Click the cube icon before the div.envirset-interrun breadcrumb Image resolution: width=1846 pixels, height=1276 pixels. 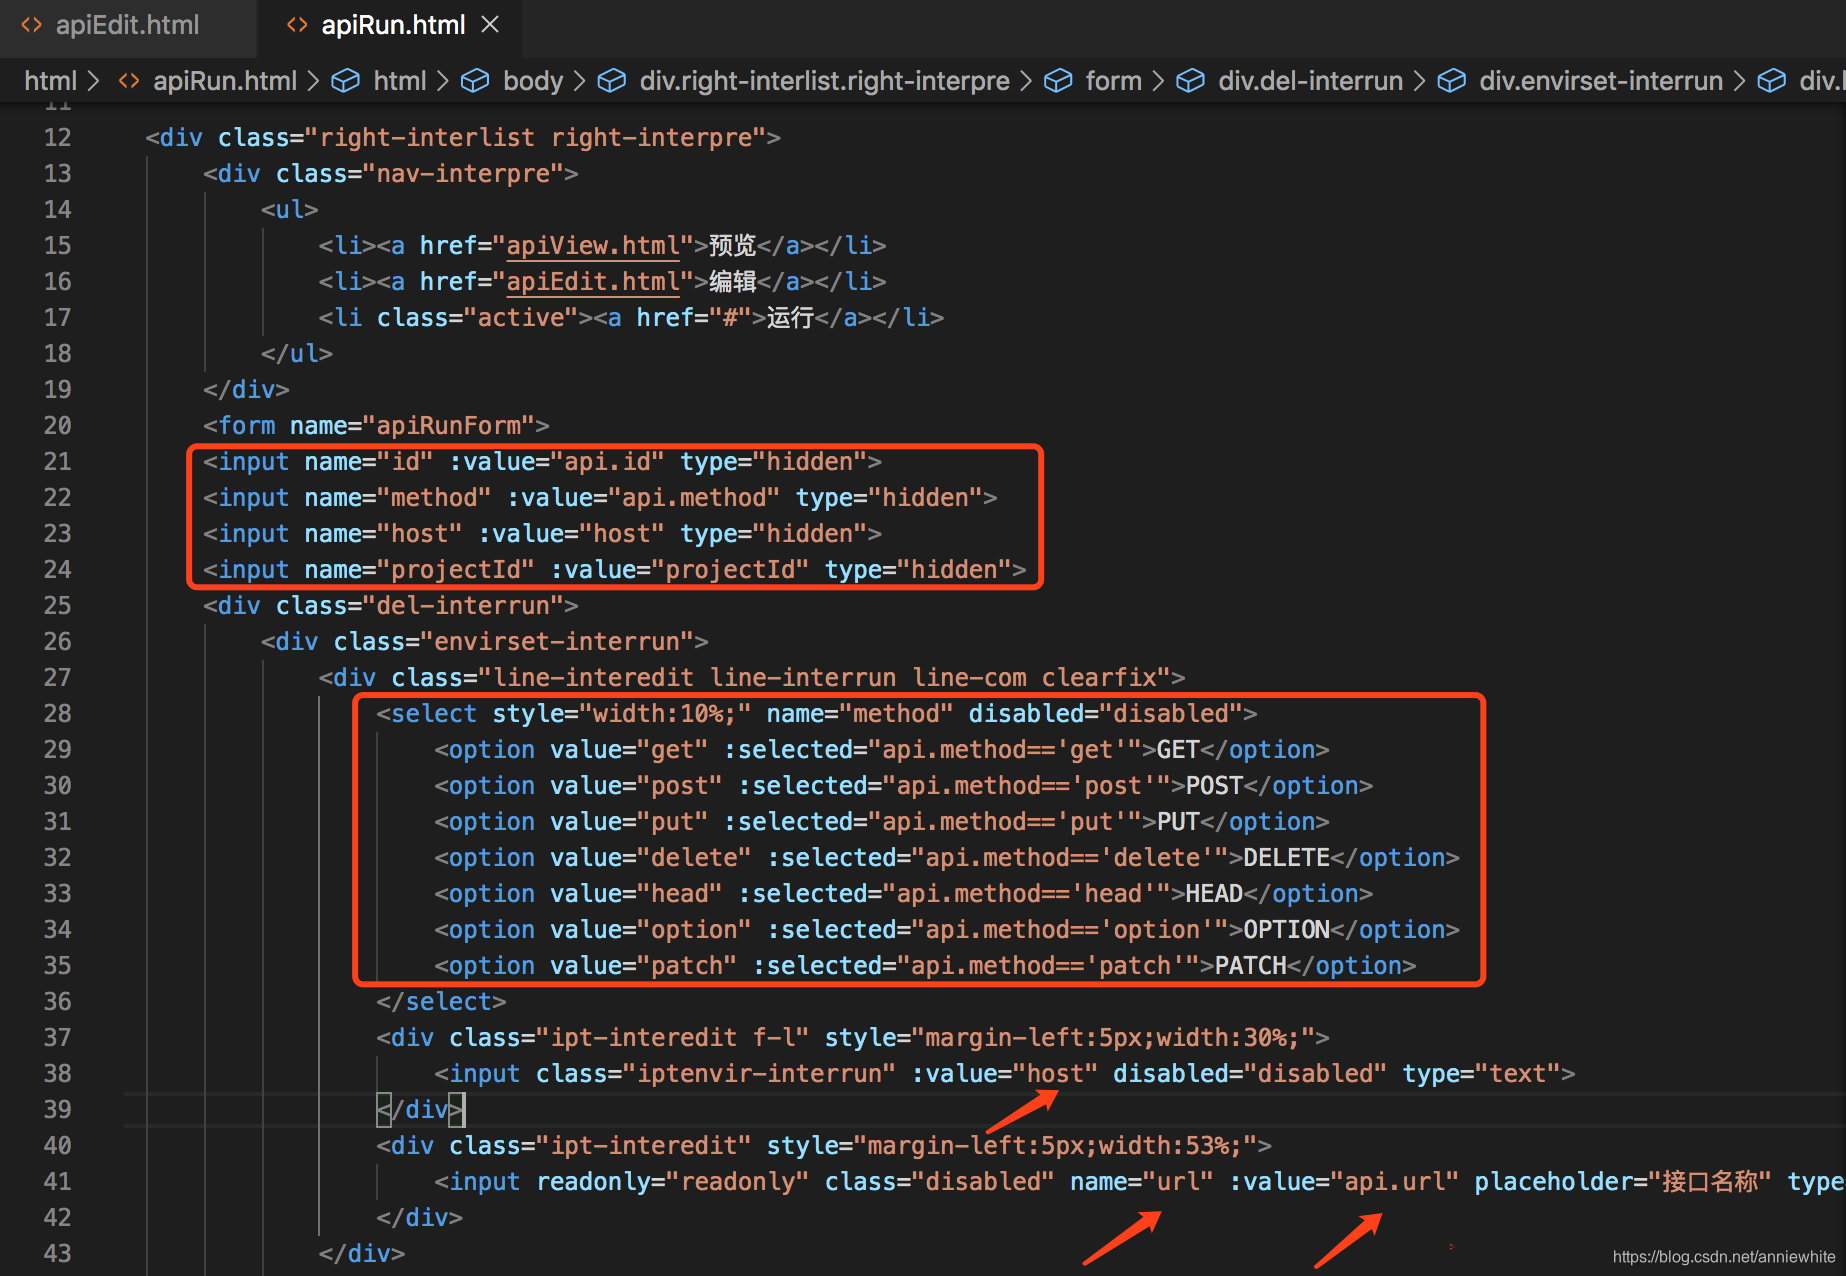[1452, 81]
